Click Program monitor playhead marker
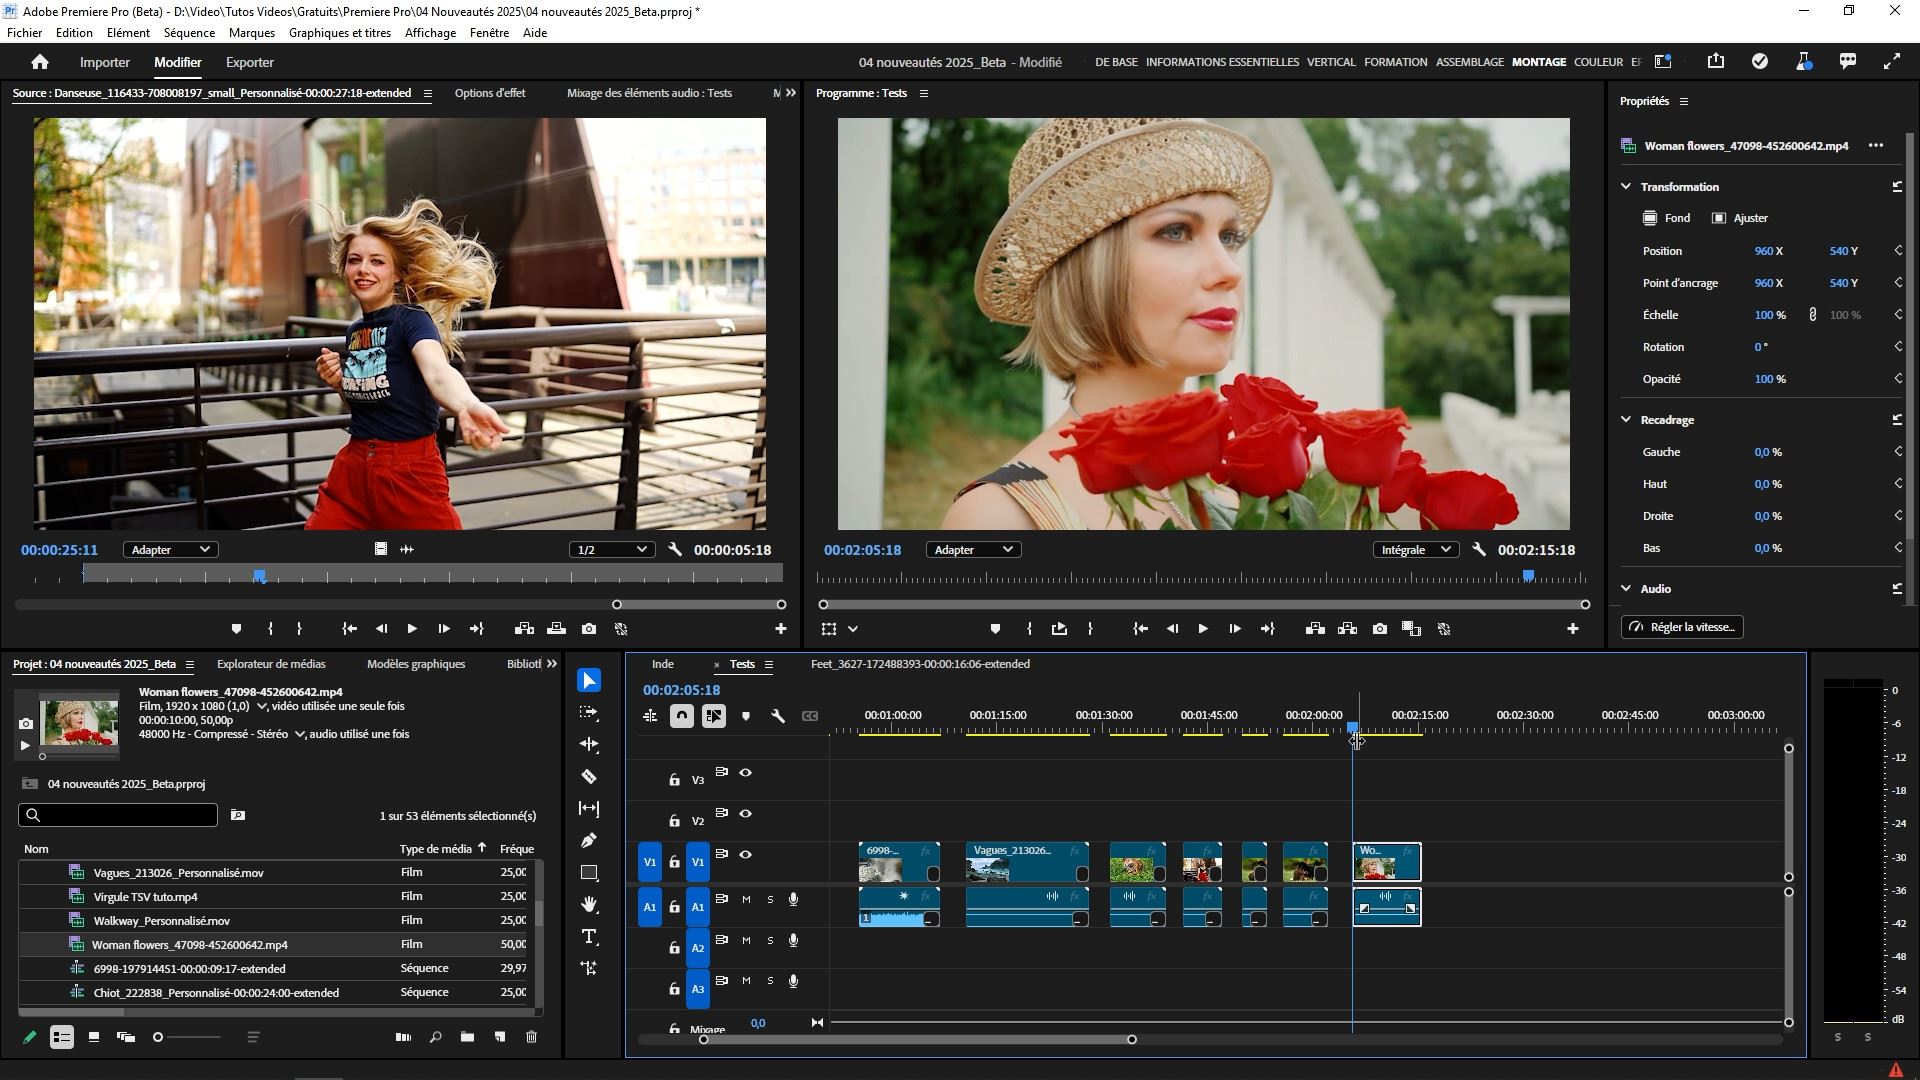Viewport: 1920px width, 1080px height. [1528, 576]
